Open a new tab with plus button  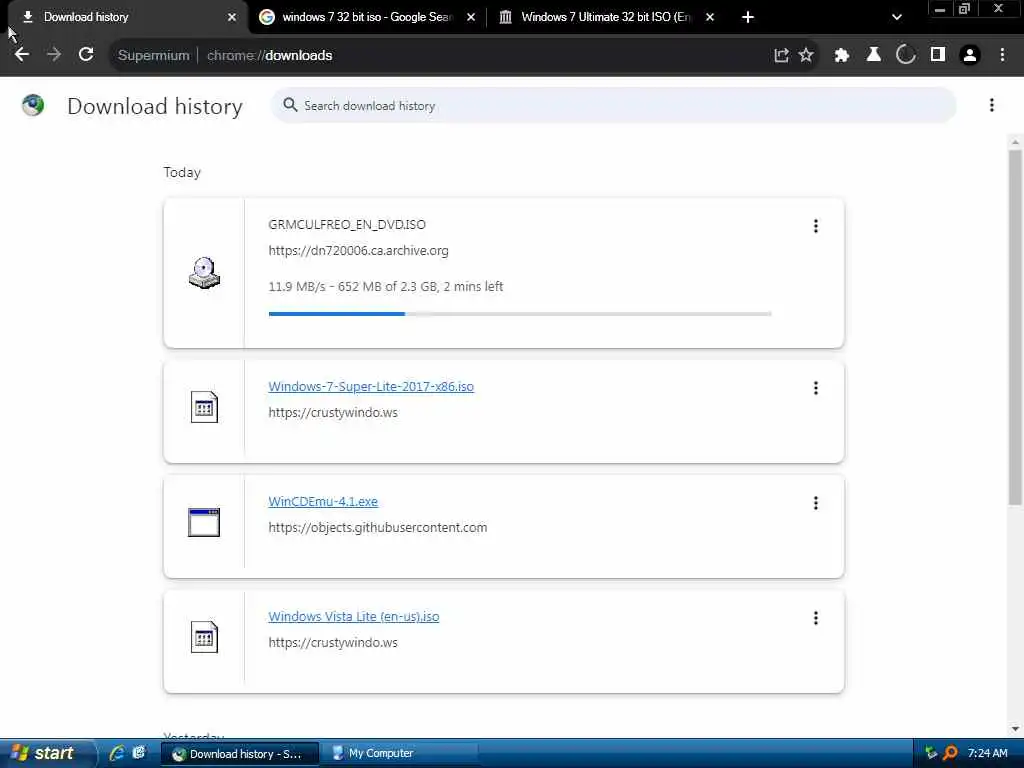(x=748, y=17)
